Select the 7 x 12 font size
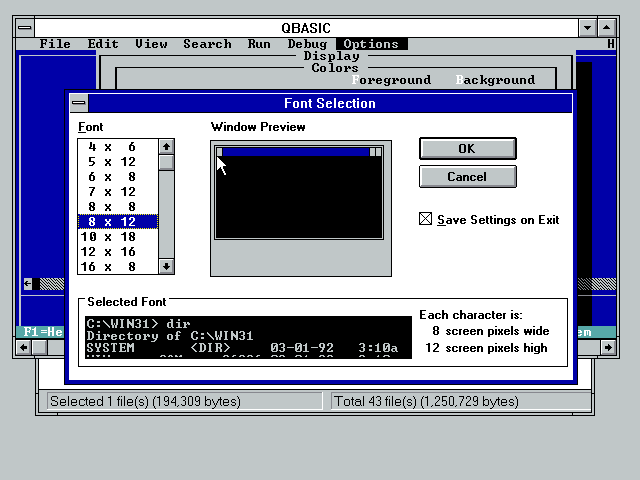The width and height of the screenshot is (640, 480). (118, 192)
